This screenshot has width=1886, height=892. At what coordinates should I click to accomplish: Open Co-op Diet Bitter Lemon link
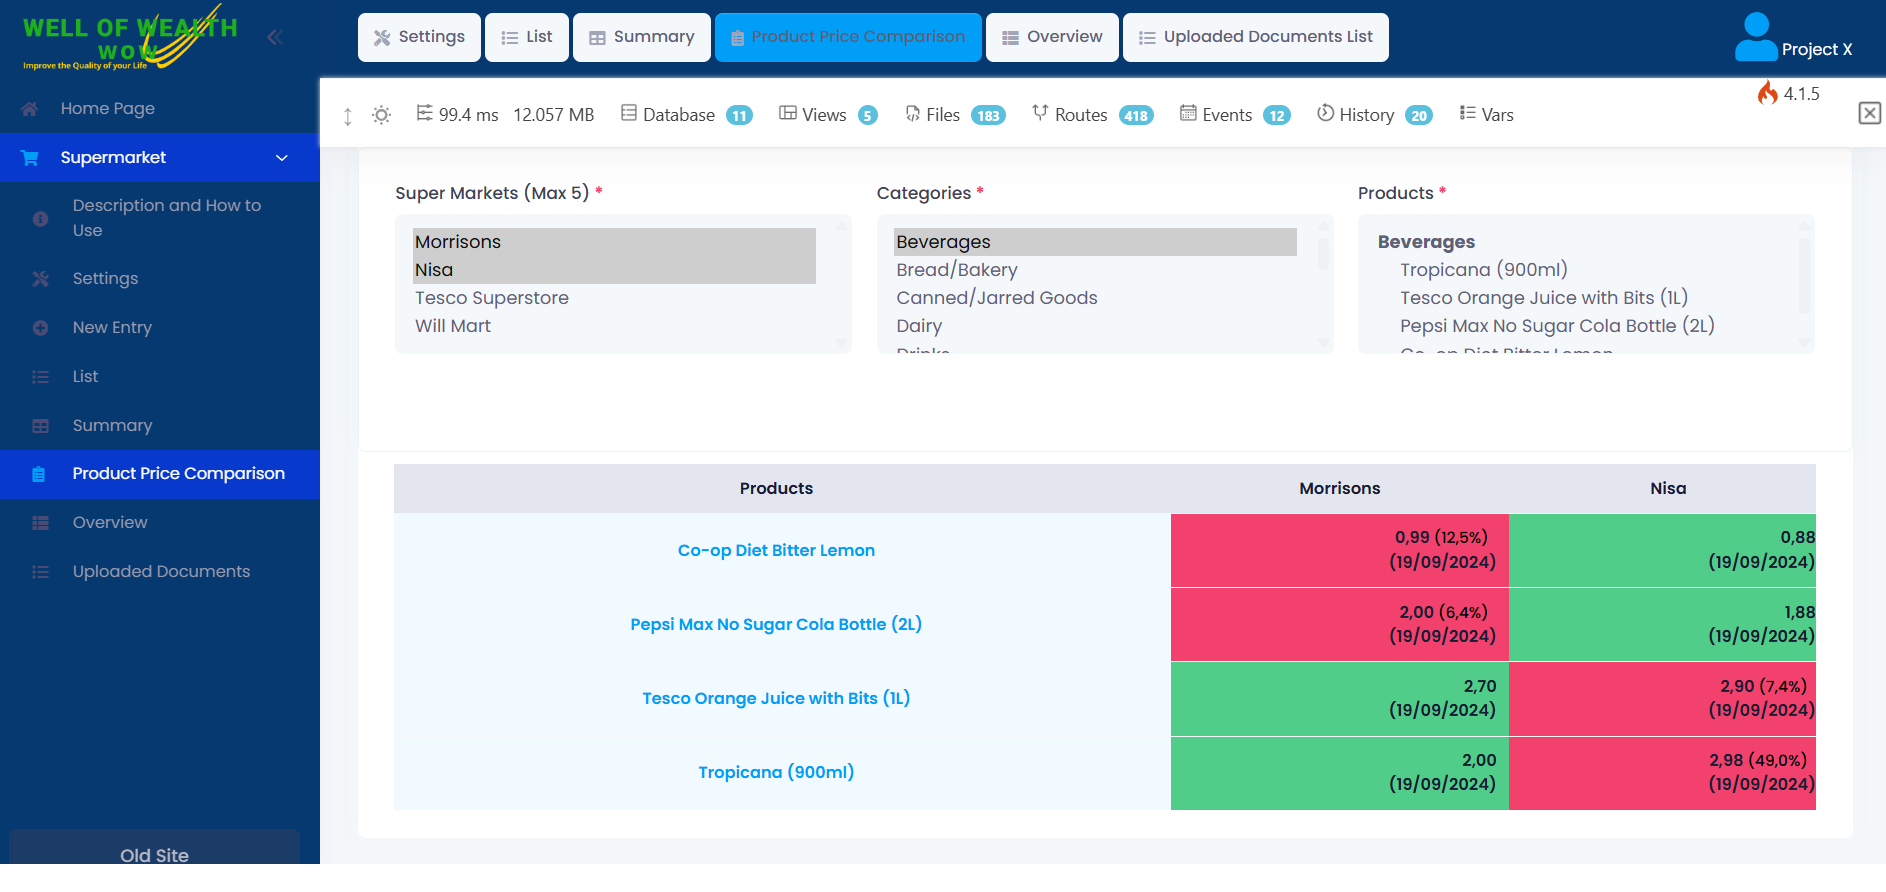coord(776,550)
